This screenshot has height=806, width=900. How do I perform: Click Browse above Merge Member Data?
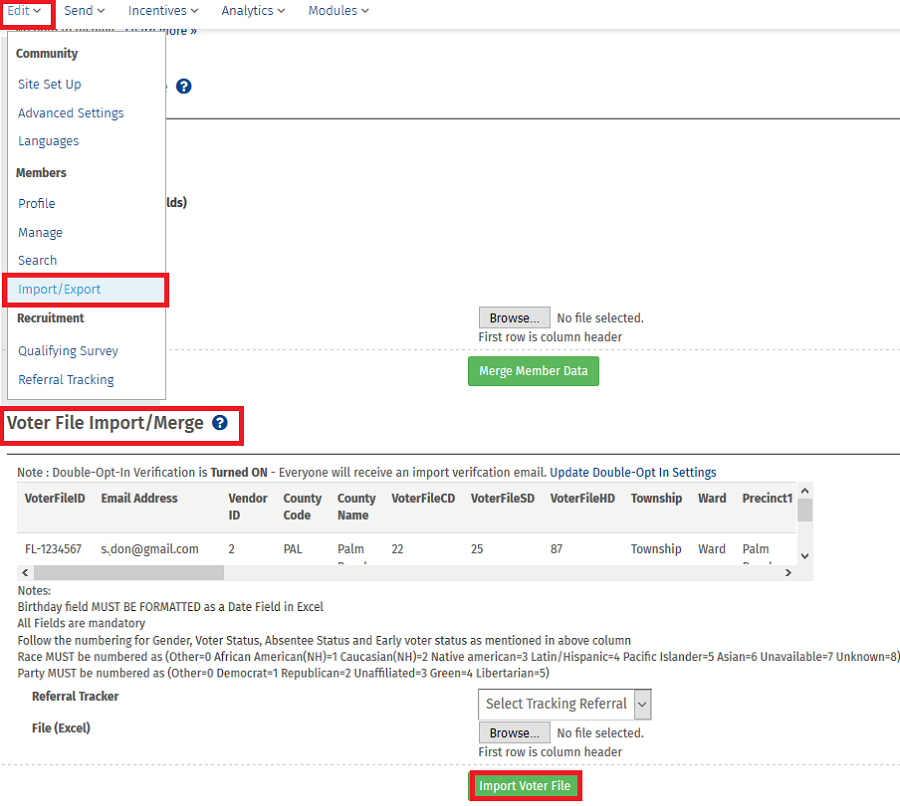point(514,318)
